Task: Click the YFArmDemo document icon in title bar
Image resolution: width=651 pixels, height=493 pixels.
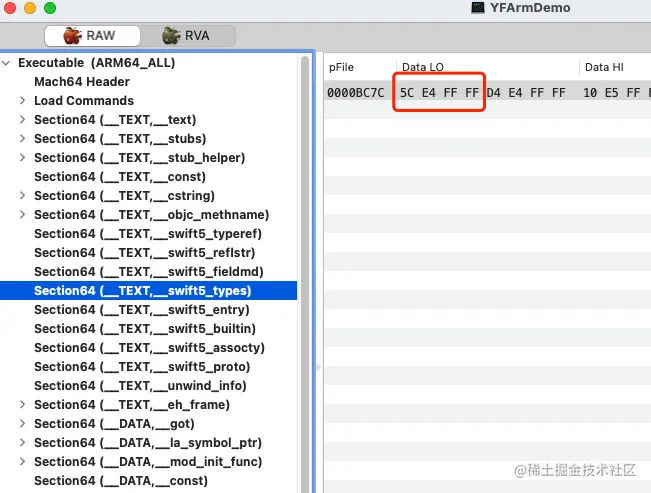Action: pyautogui.click(x=478, y=7)
